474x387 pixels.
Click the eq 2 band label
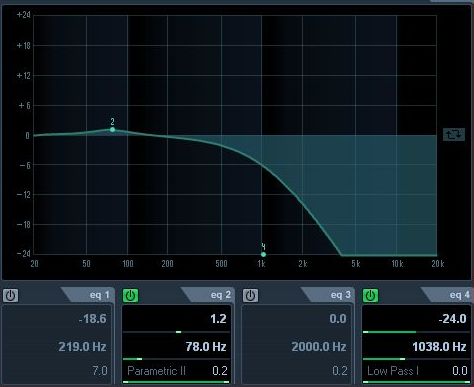coord(220,295)
